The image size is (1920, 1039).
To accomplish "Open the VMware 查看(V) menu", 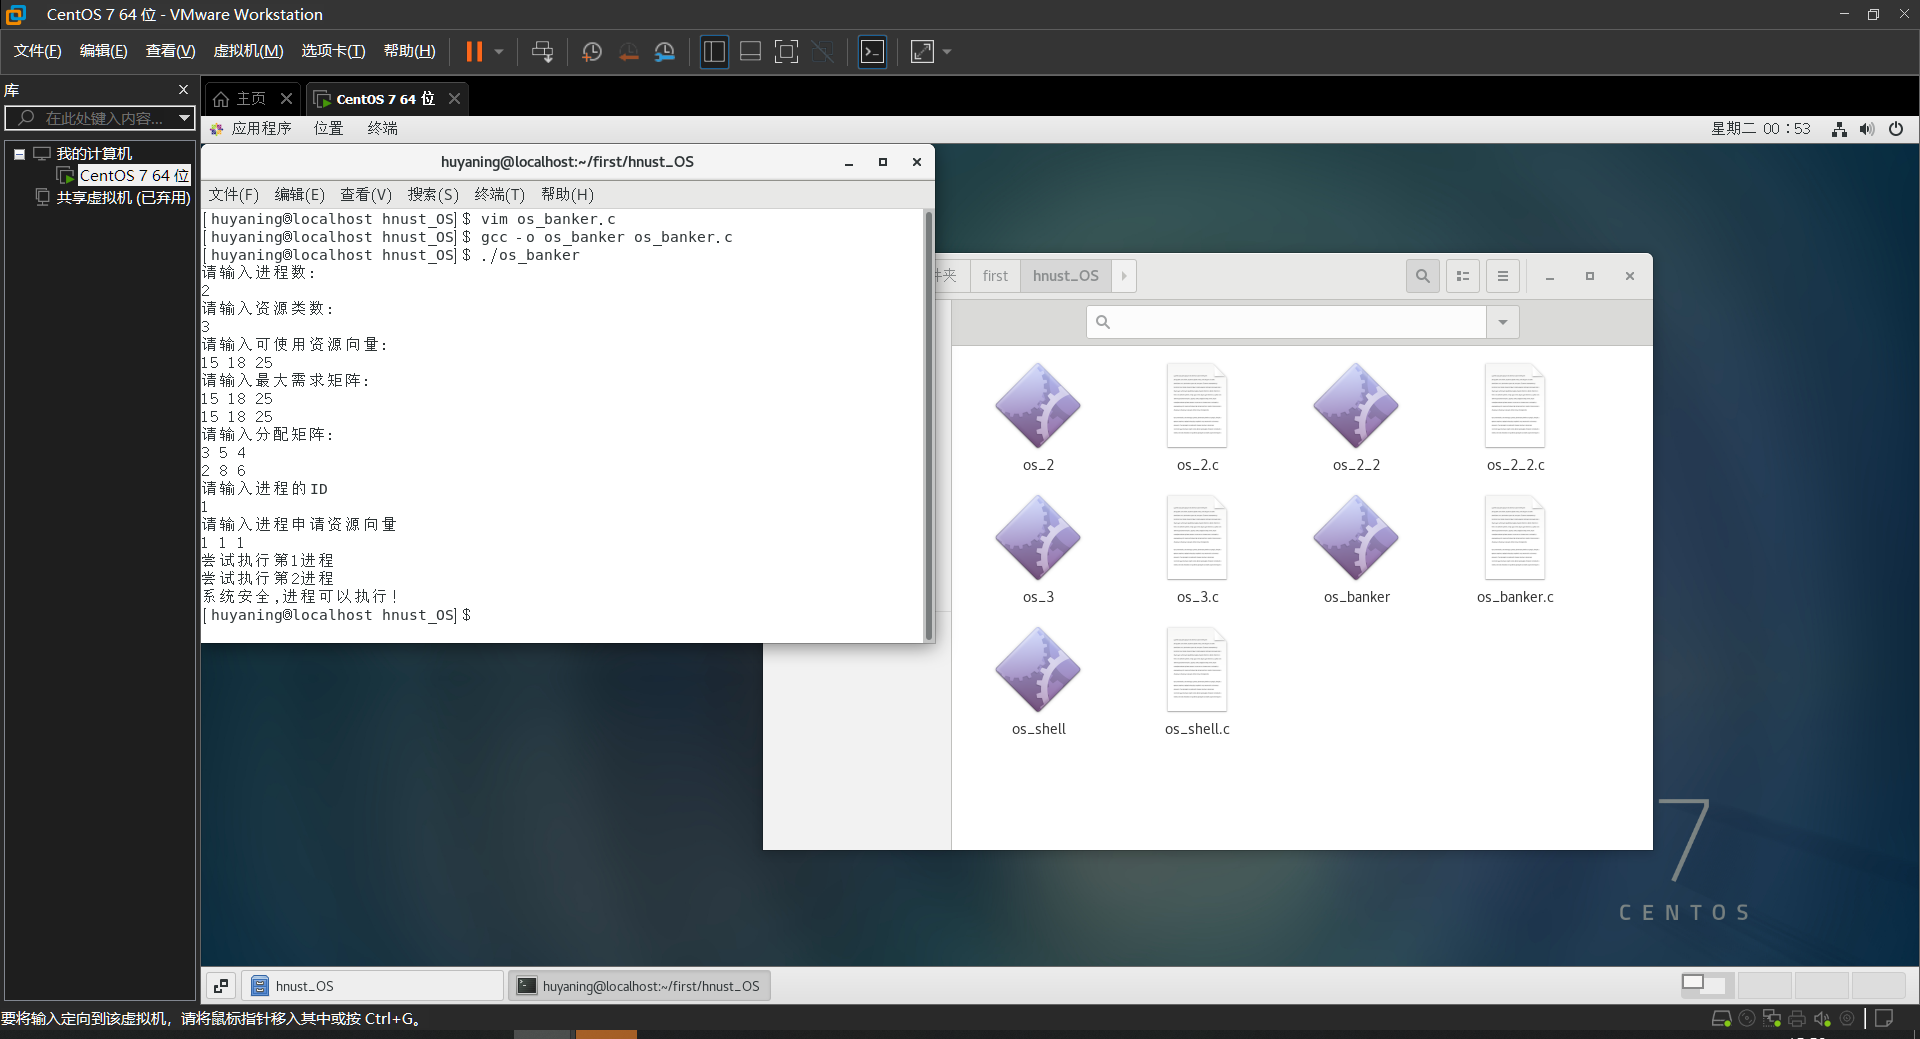I will tap(170, 51).
